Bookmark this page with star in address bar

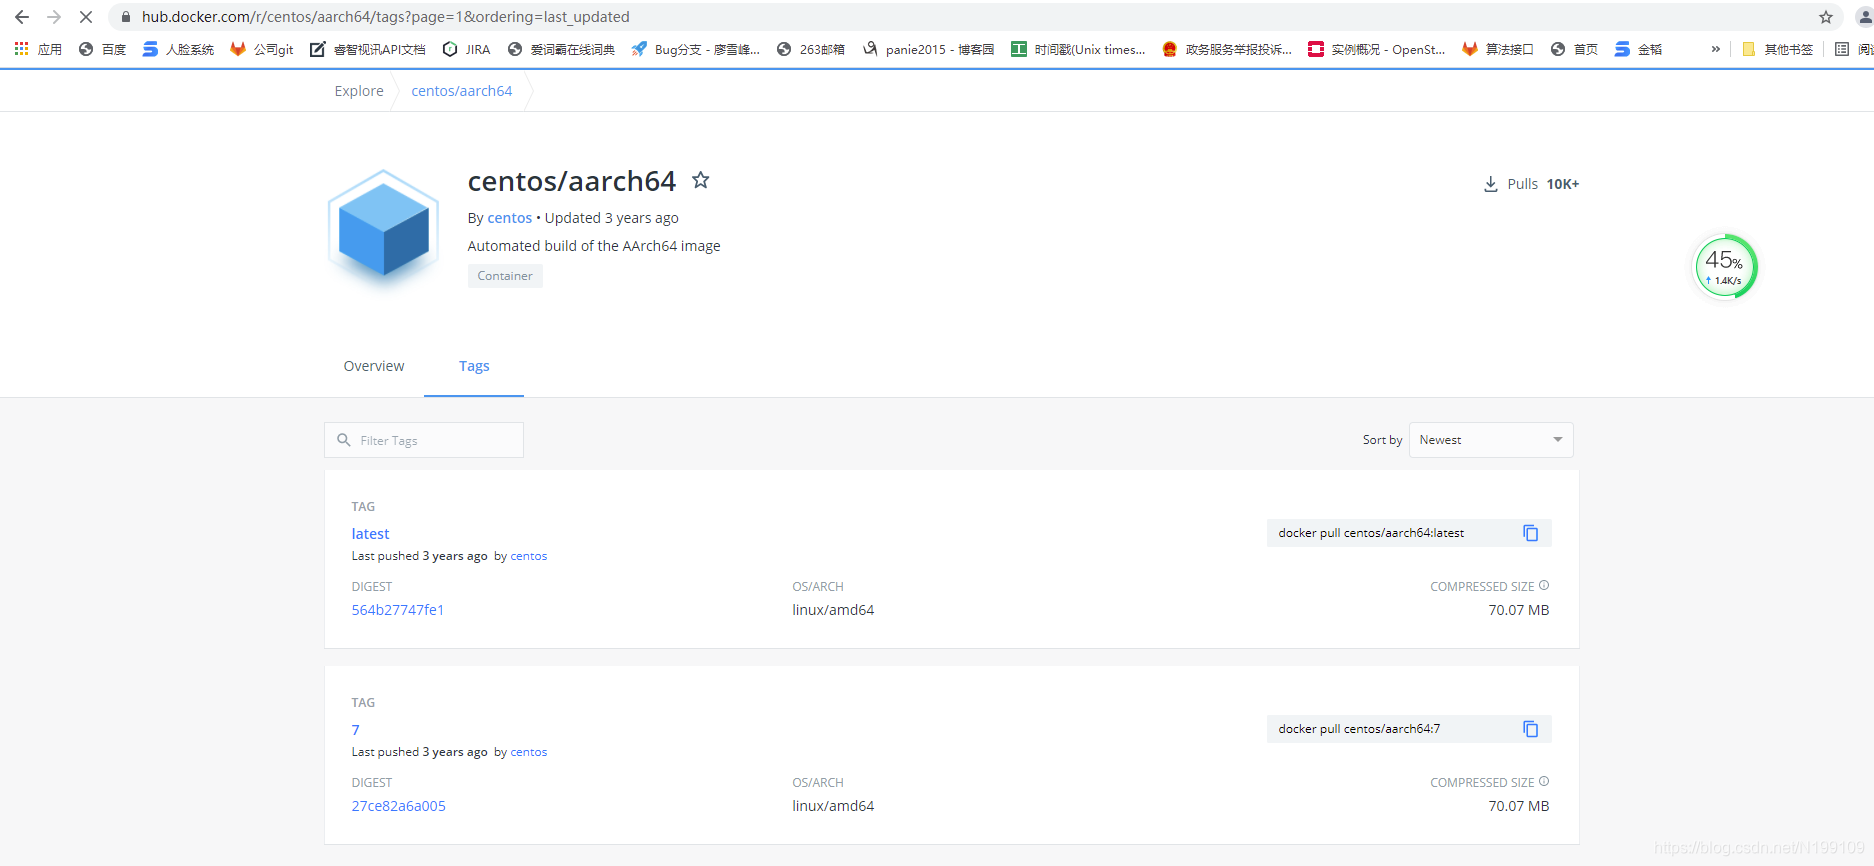coord(1826,17)
